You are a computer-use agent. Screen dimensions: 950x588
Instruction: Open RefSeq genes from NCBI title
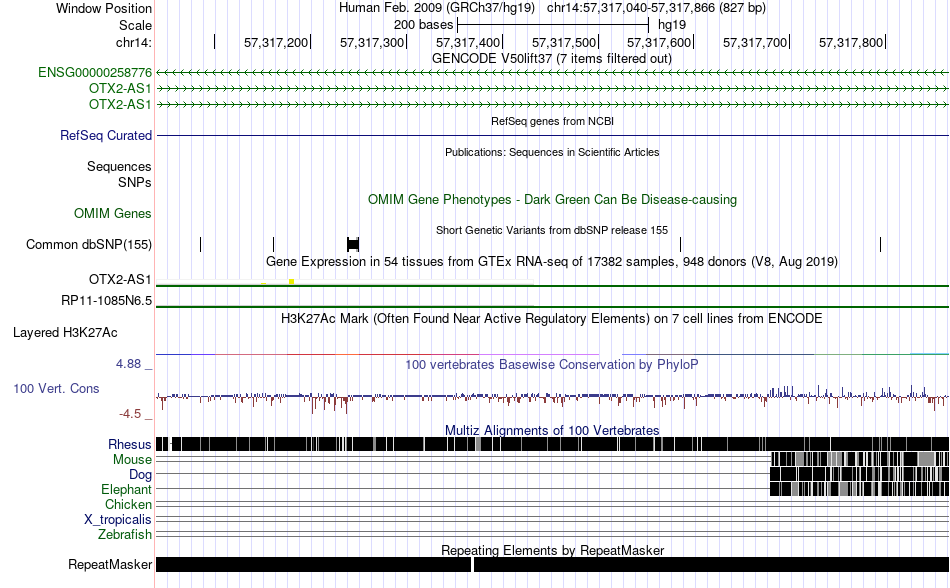click(x=552, y=121)
